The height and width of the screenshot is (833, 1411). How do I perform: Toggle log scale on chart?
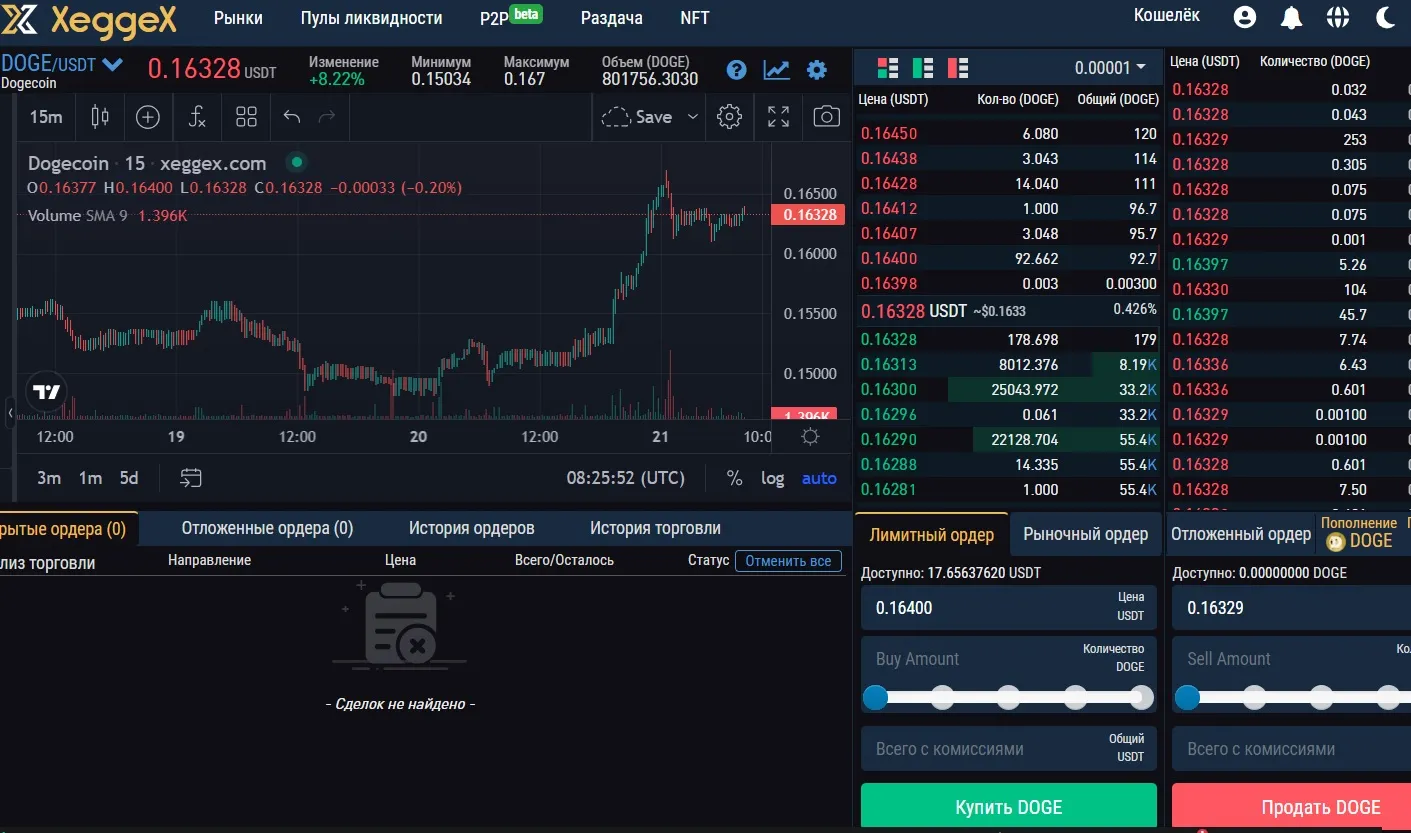coord(772,478)
